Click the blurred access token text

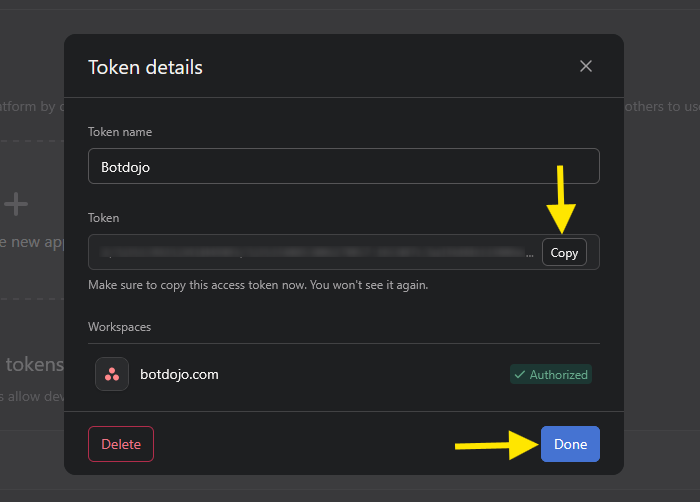click(310, 252)
